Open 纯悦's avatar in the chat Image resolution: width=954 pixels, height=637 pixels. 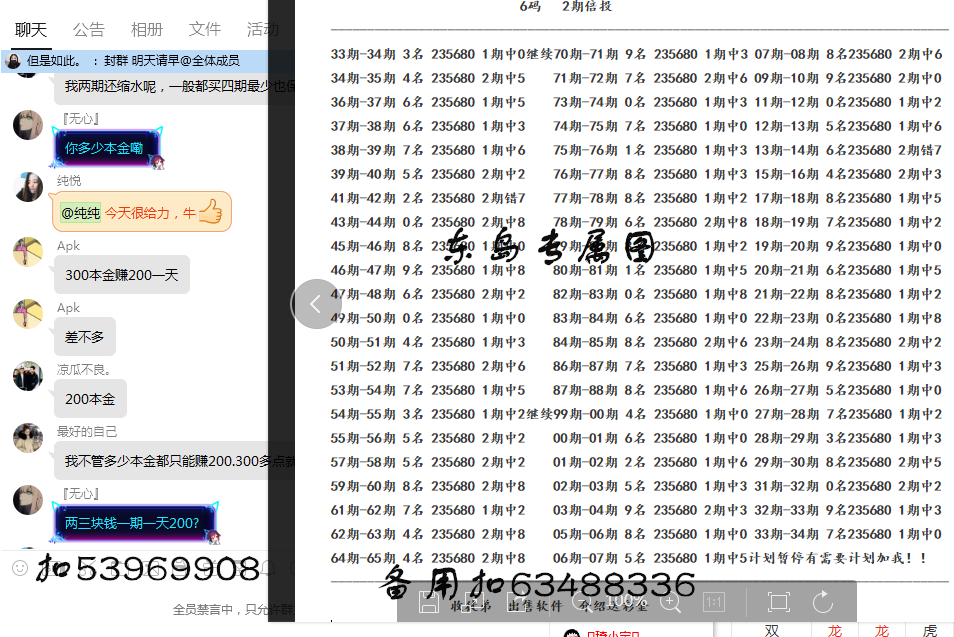click(28, 187)
